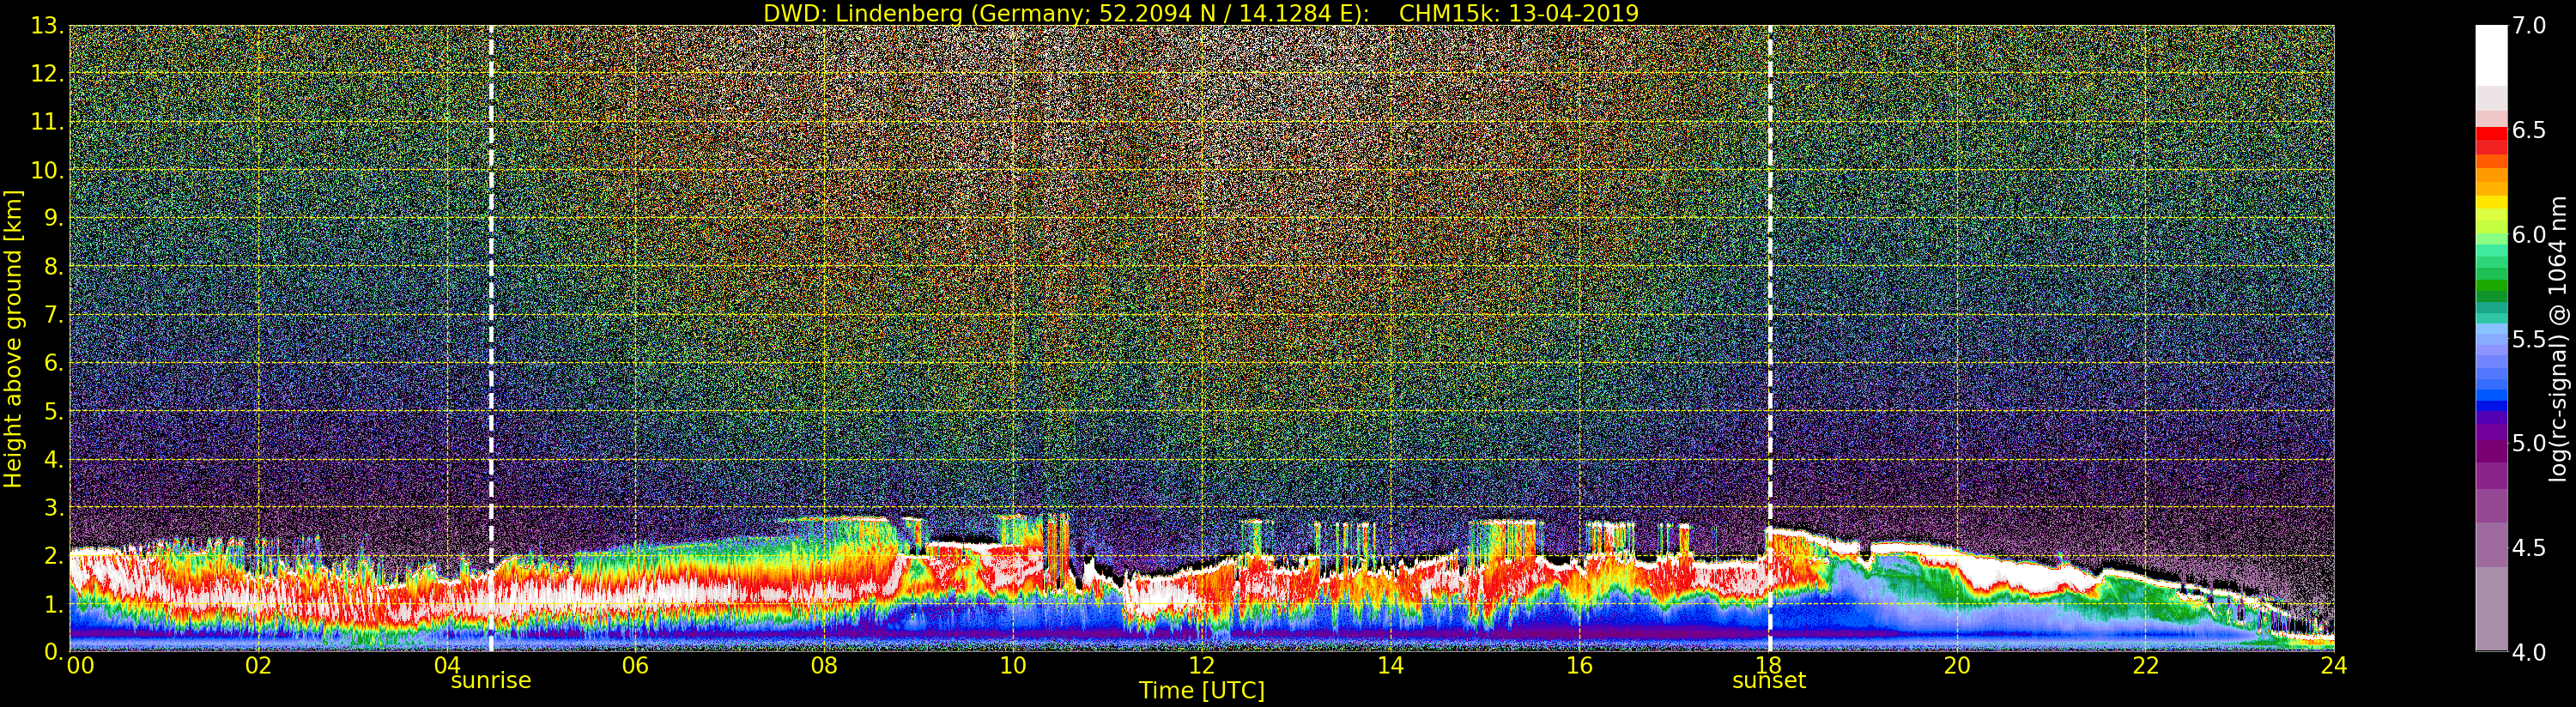Click the "5.5" colorbar tick label

point(2529,339)
